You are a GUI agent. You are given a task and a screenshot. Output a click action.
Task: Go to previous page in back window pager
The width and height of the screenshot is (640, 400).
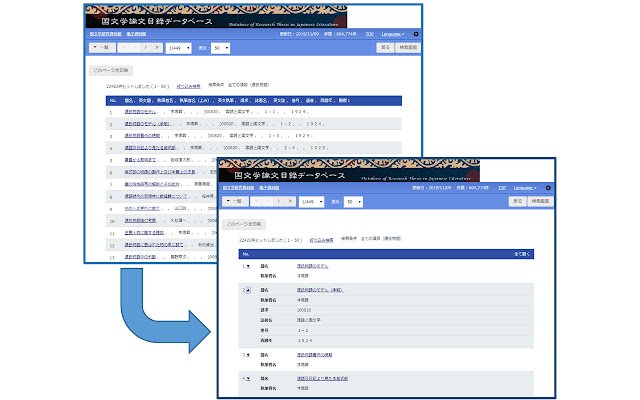[x=135, y=48]
